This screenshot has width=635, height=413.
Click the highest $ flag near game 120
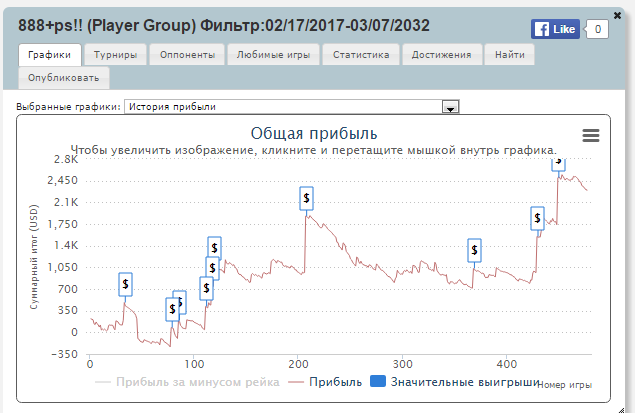tap(215, 247)
